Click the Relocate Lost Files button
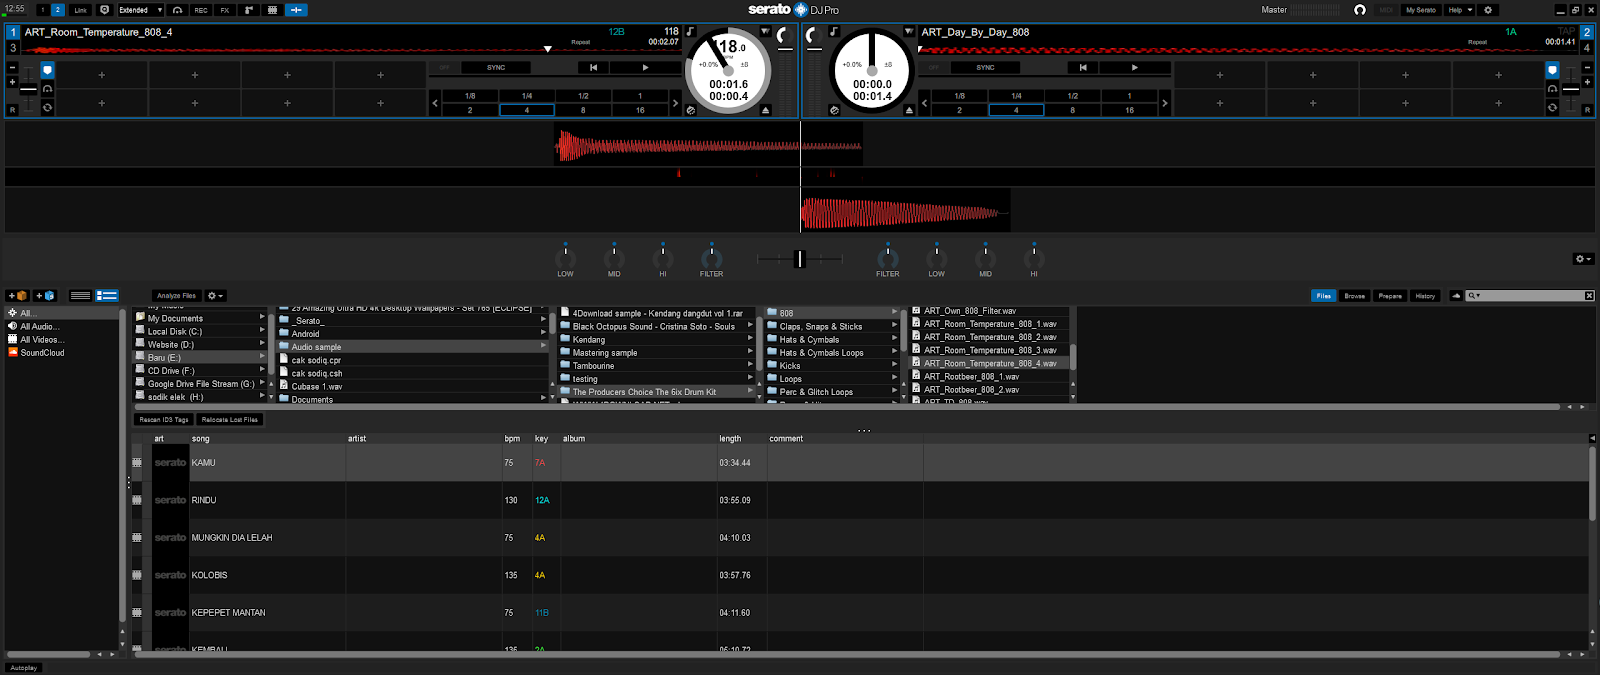Screen dimensions: 1600x675 (x=230, y=420)
